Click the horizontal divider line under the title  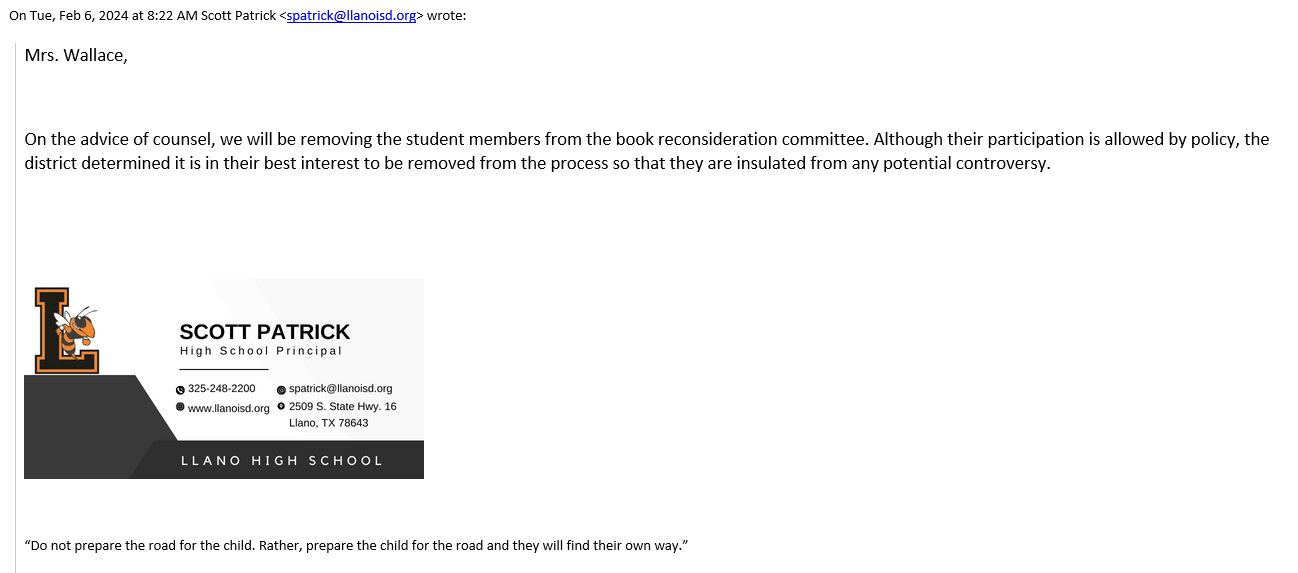tap(224, 370)
